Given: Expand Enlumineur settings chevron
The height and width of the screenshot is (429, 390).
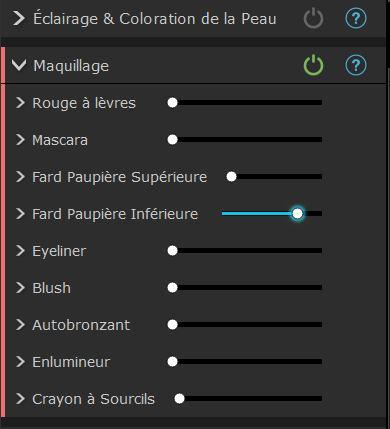Looking at the screenshot, I should click(20, 362).
